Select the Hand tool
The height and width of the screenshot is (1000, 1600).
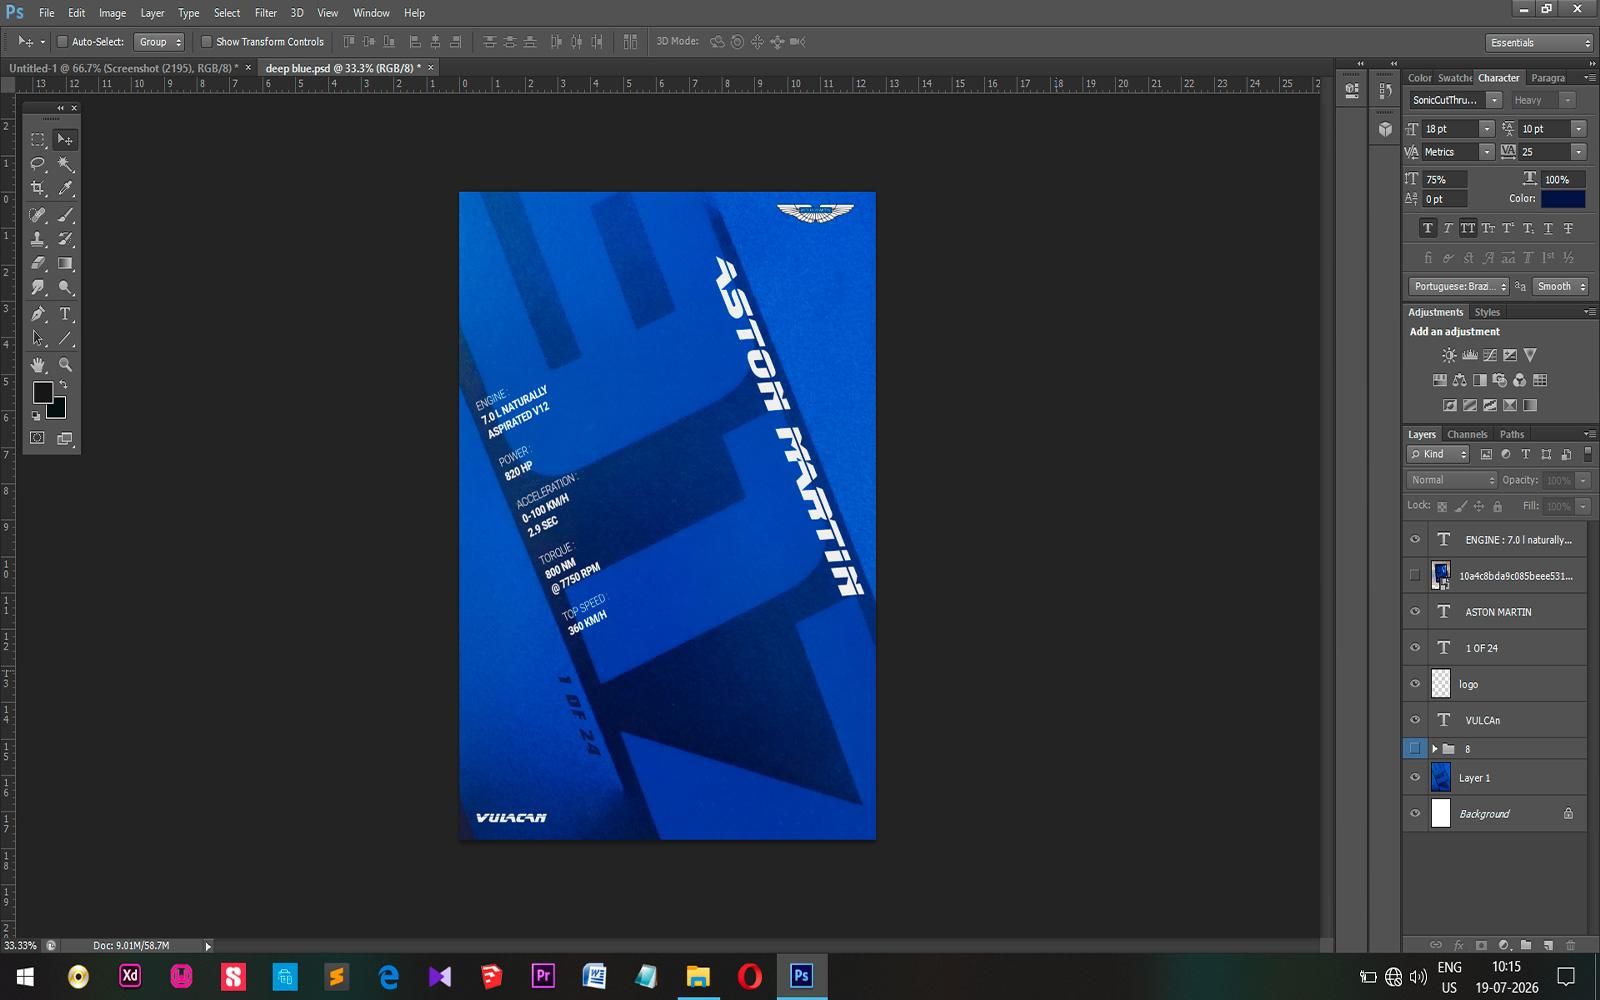click(x=38, y=365)
